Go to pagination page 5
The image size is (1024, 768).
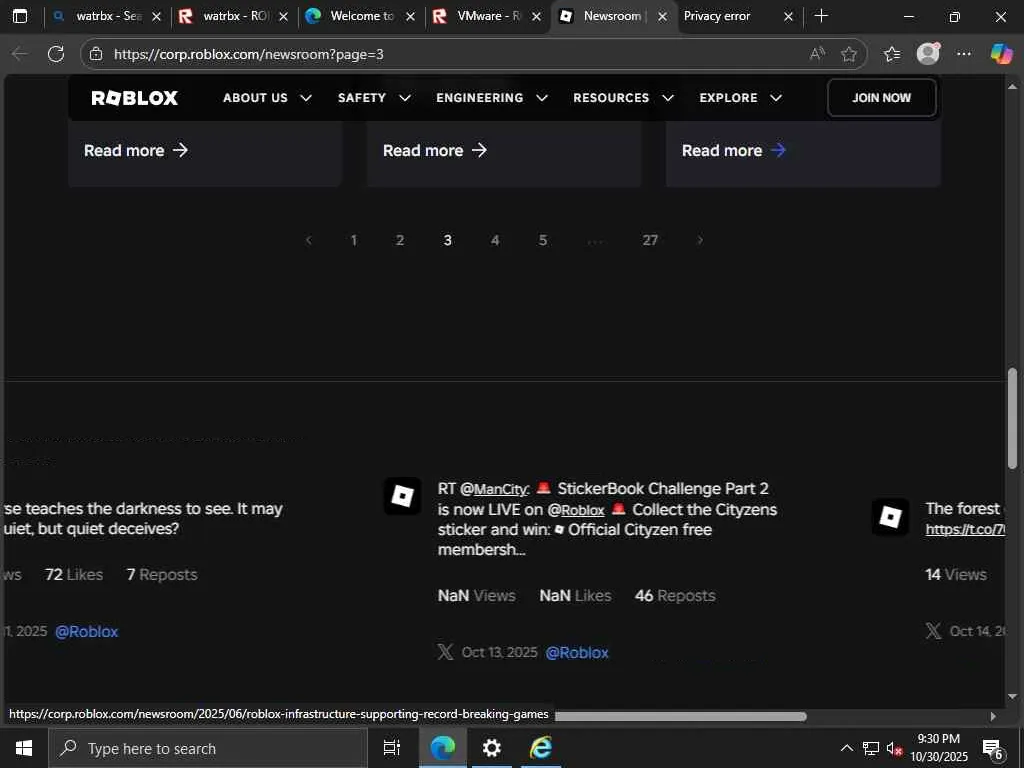[x=543, y=240]
